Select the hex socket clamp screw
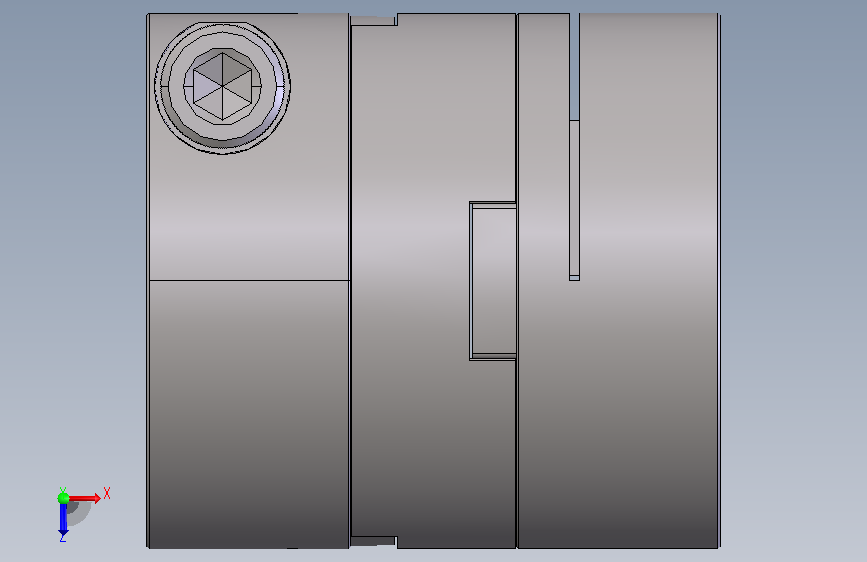867x562 pixels. 222,87
